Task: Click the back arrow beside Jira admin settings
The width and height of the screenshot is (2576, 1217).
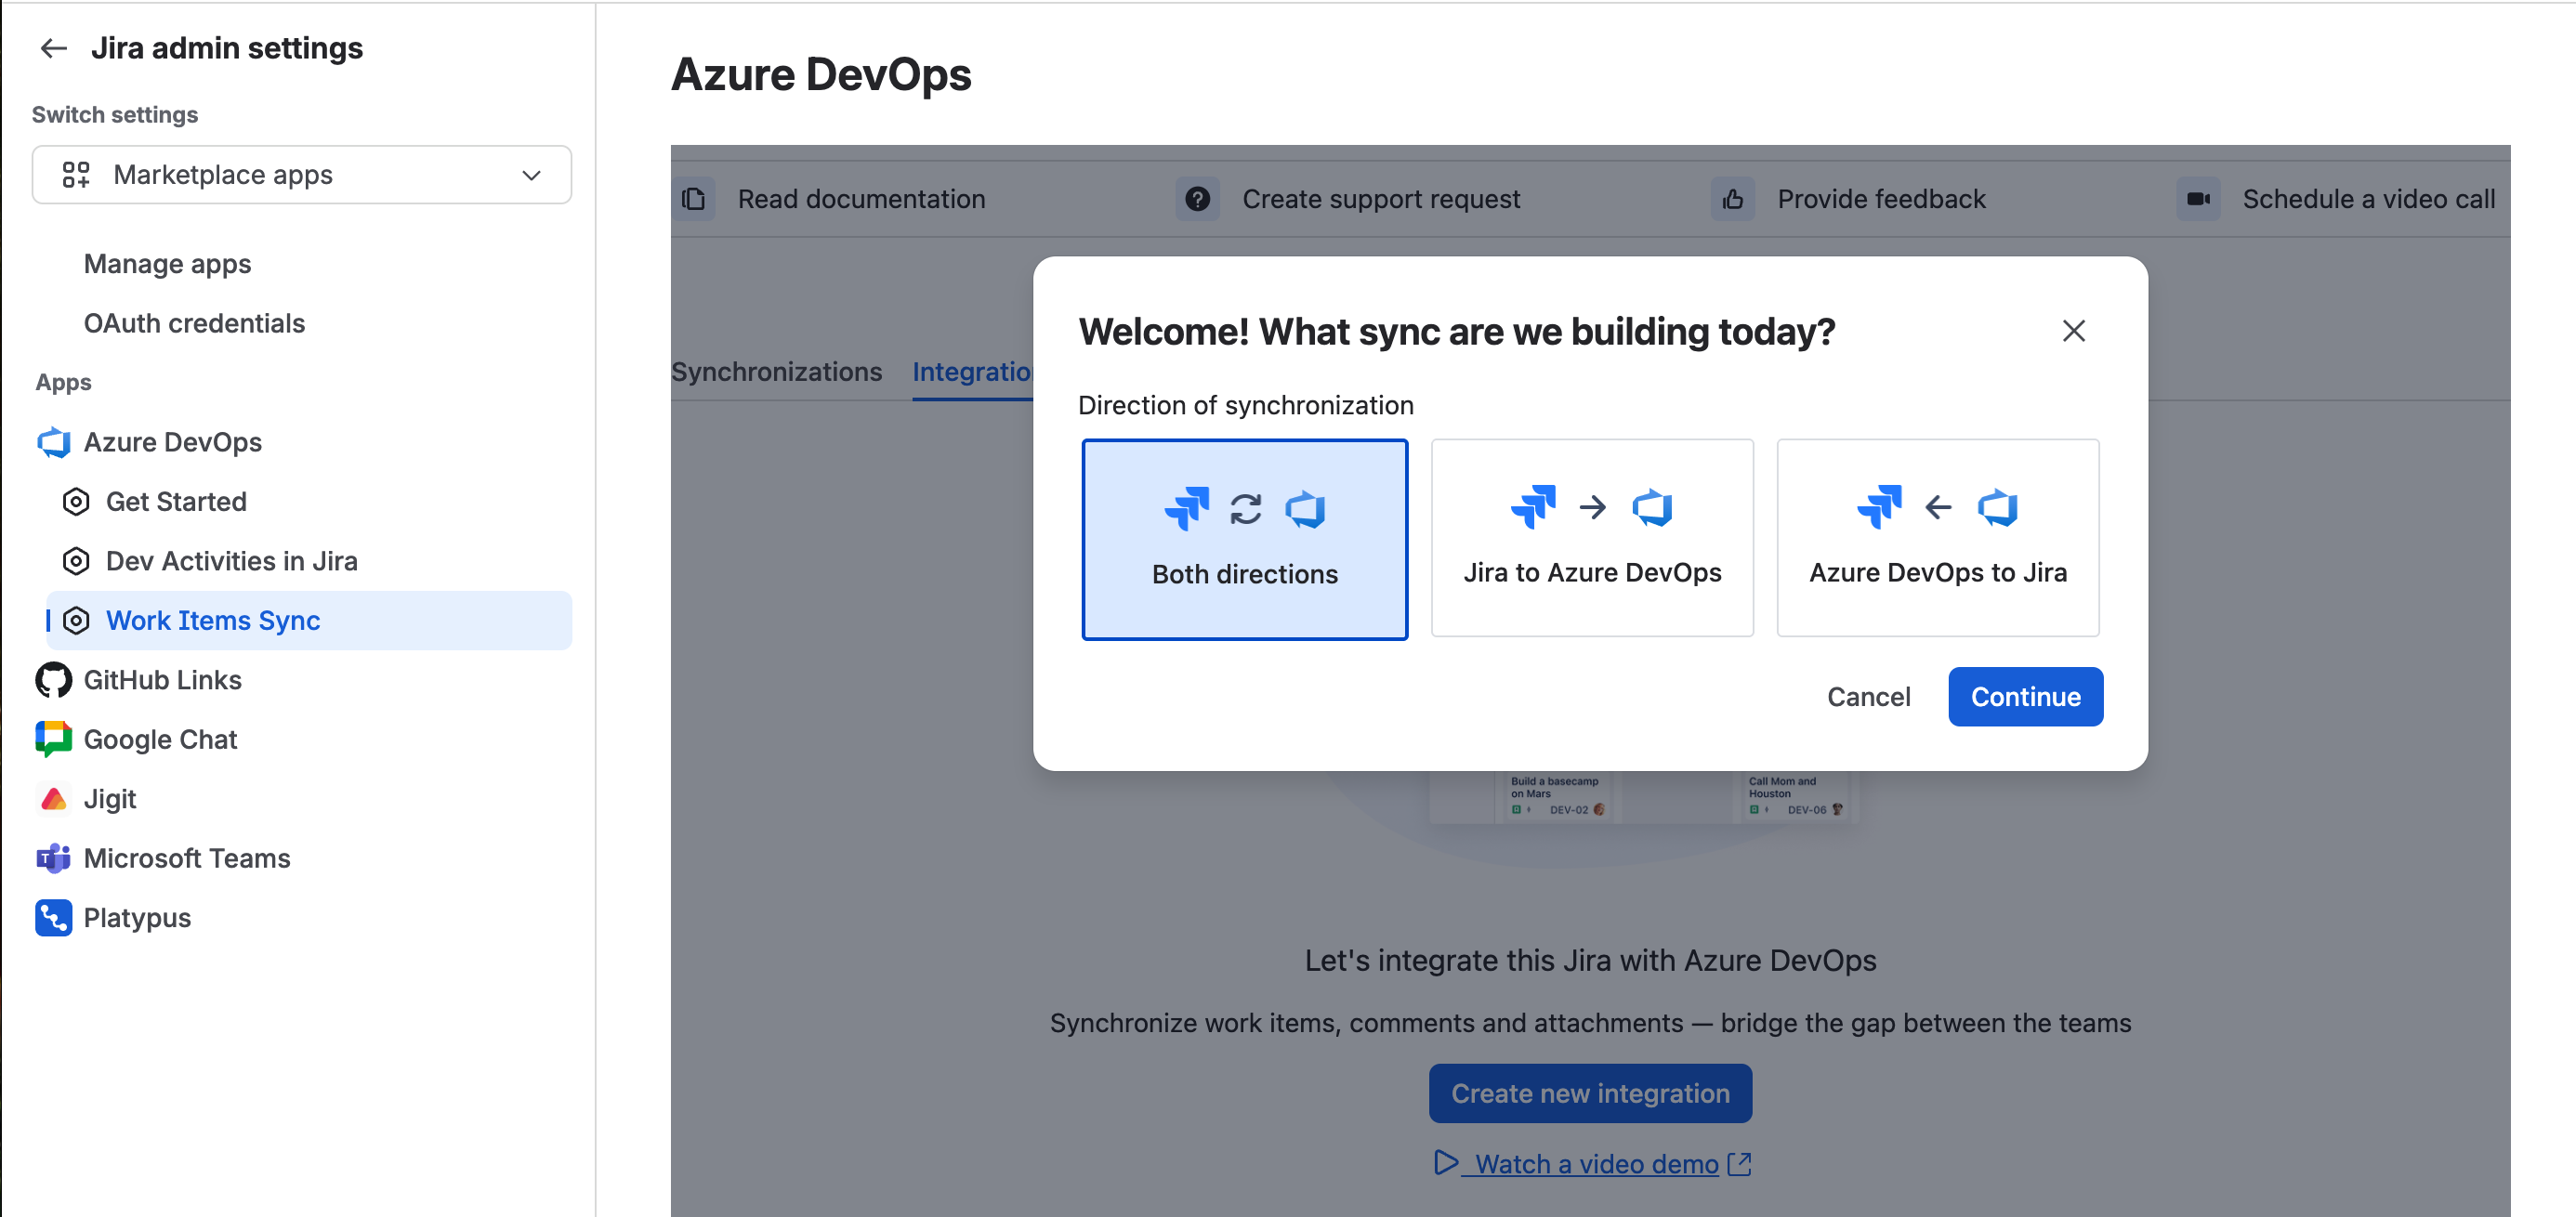Action: (53, 48)
